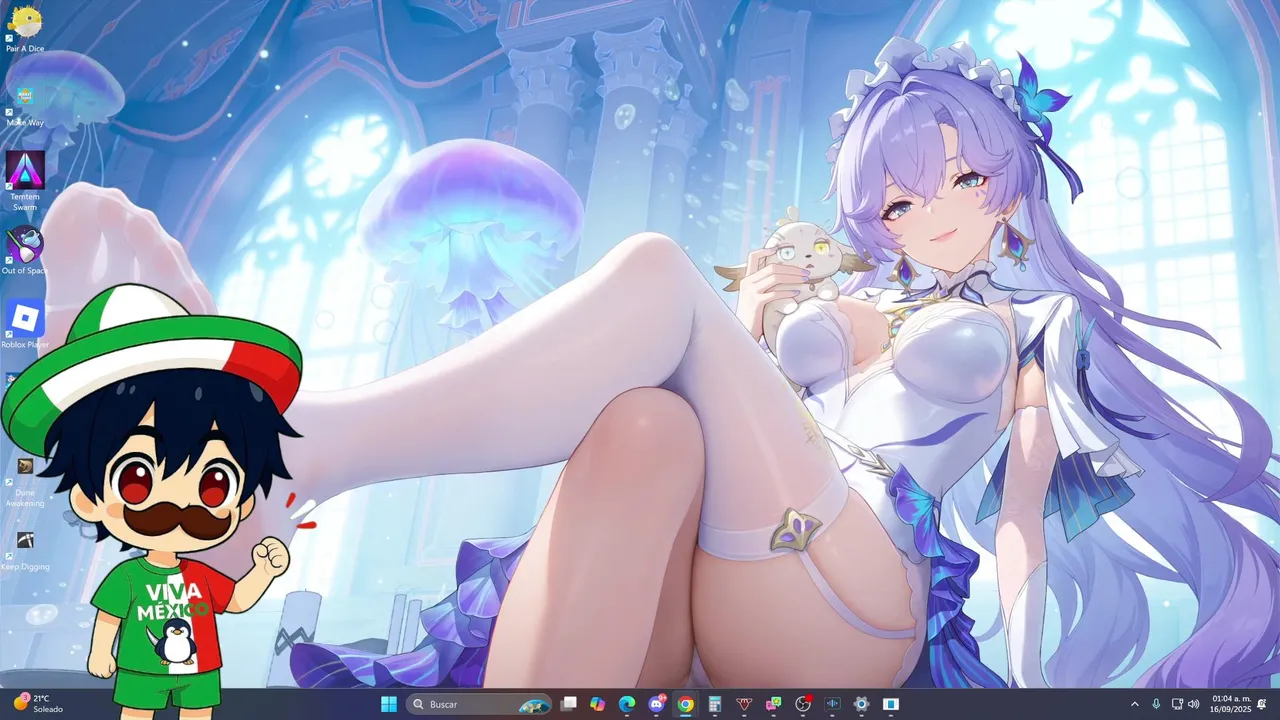Launch Roblox Player from the desktop
The height and width of the screenshot is (720, 1280).
click(x=25, y=325)
